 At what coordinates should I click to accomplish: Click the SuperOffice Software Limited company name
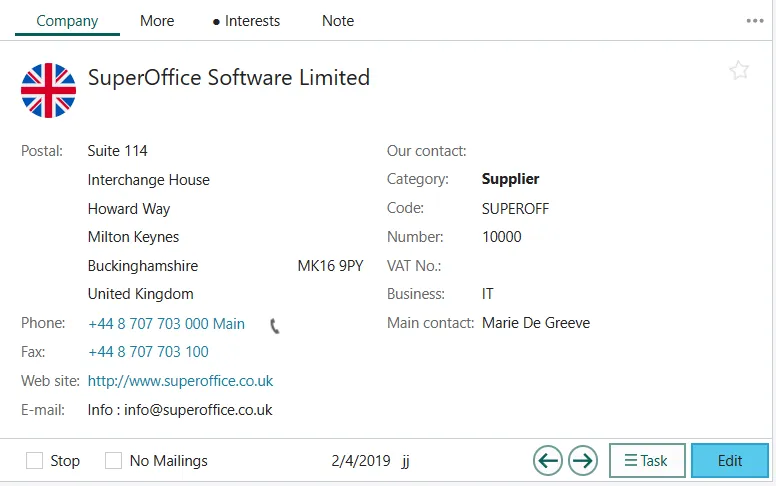(x=229, y=77)
